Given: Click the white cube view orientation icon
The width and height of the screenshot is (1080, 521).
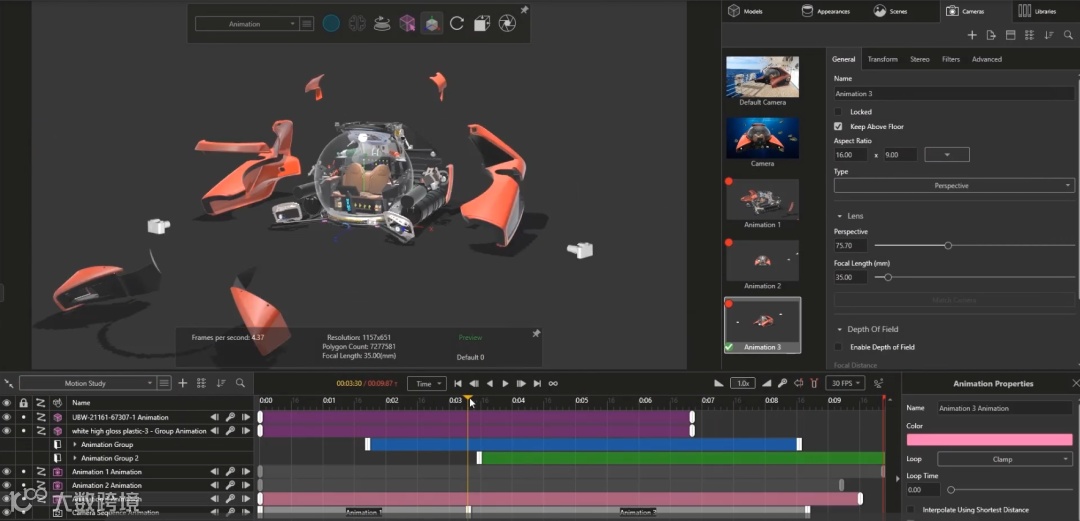Looking at the screenshot, I should coord(481,24).
